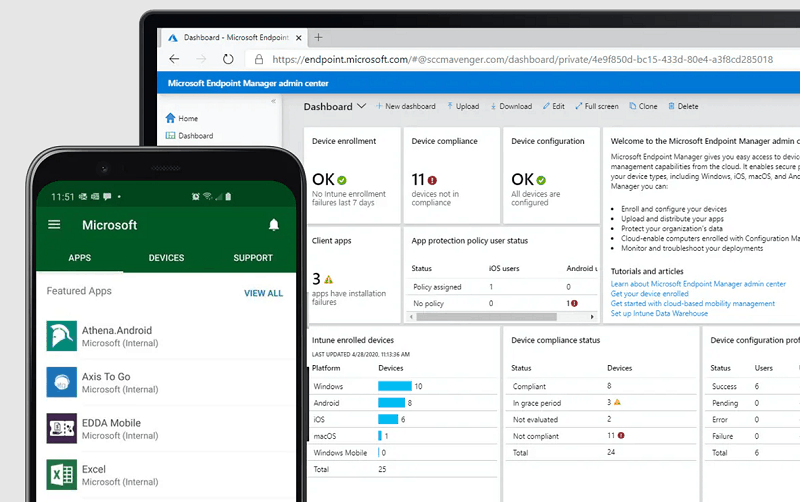Click the Client apps tile title
This screenshot has width=800, height=502.
pos(332,241)
